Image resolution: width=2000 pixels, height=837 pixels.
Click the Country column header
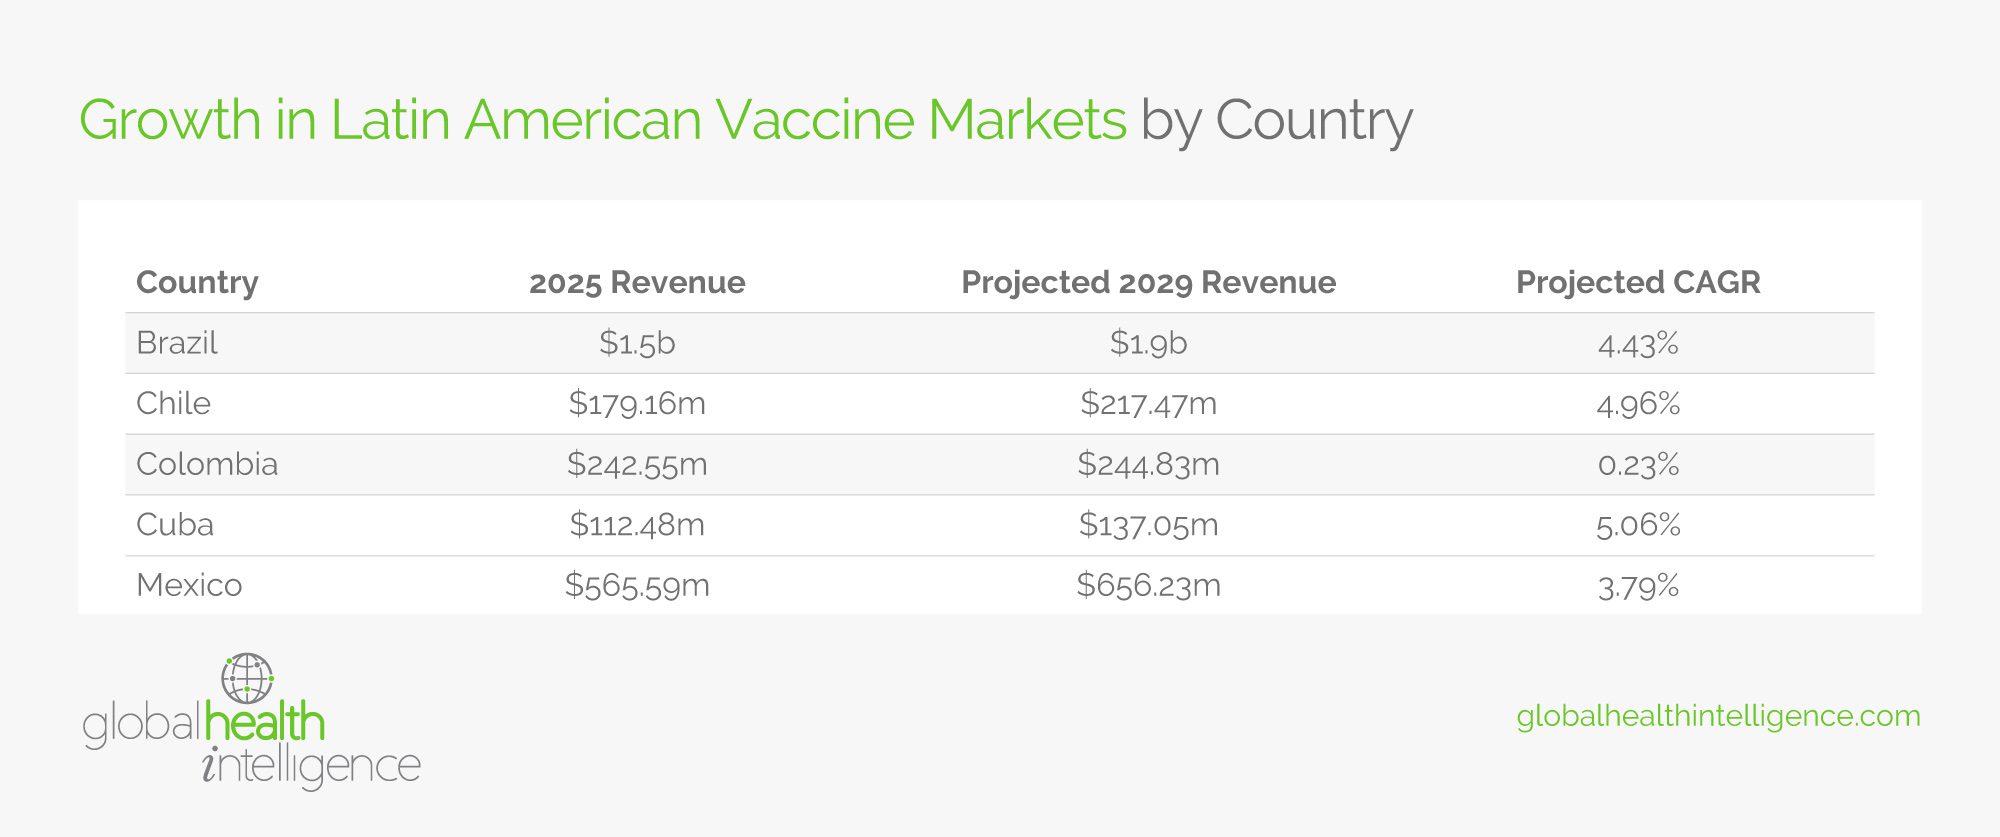point(197,282)
